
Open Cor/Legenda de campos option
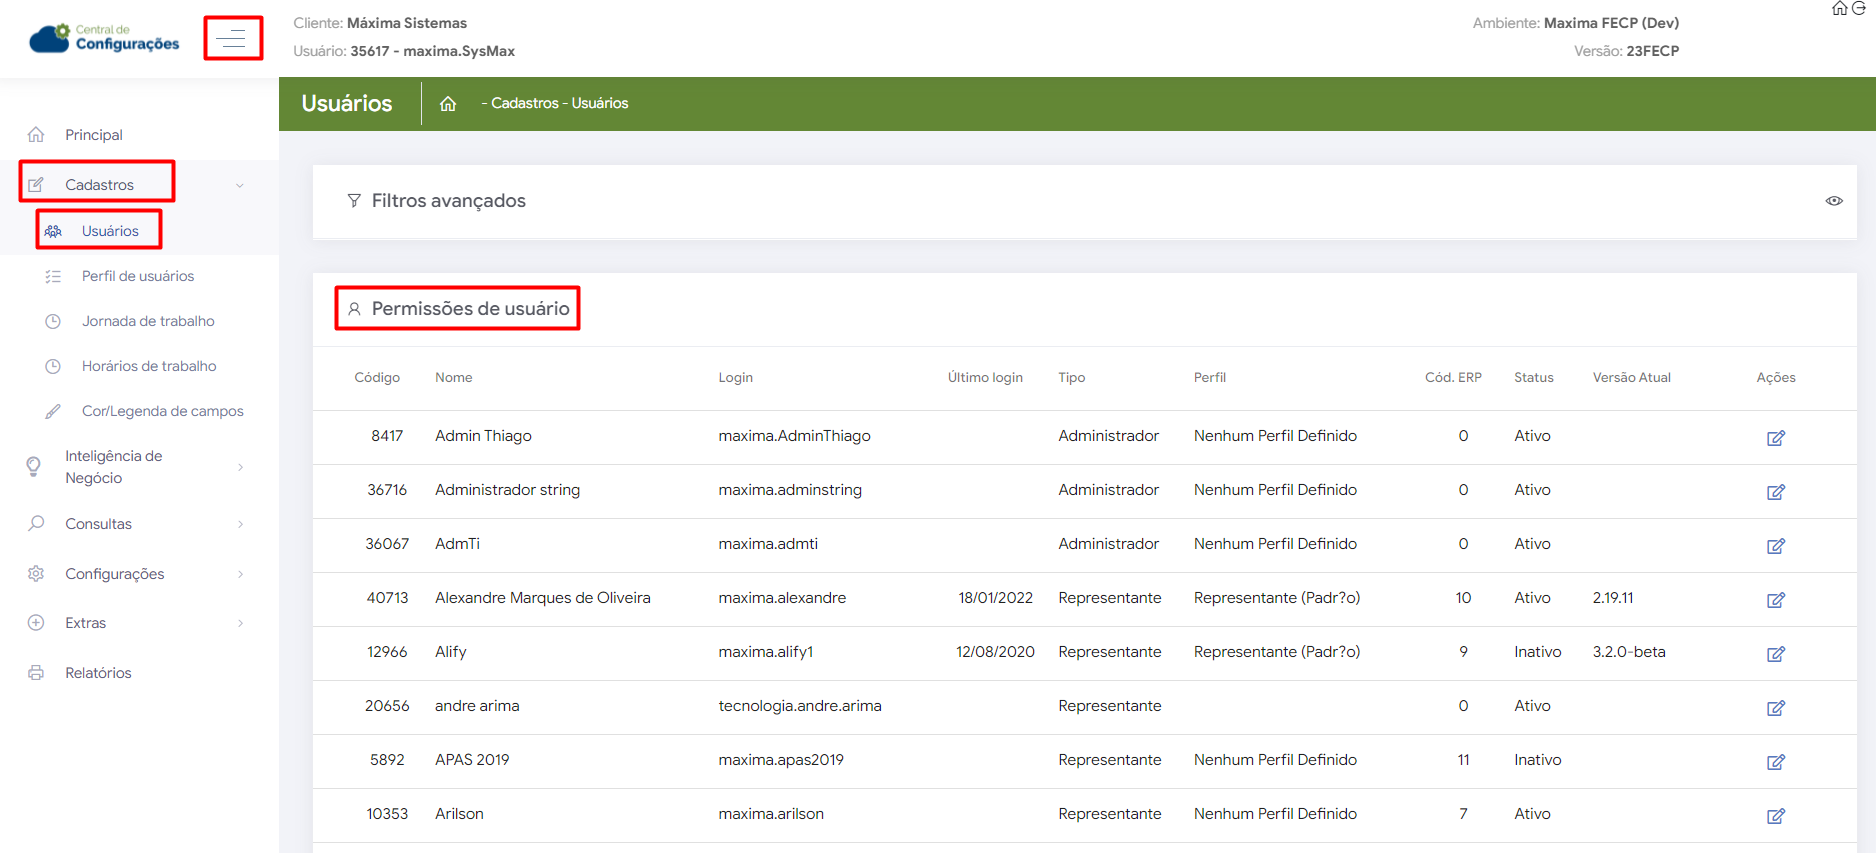162,411
